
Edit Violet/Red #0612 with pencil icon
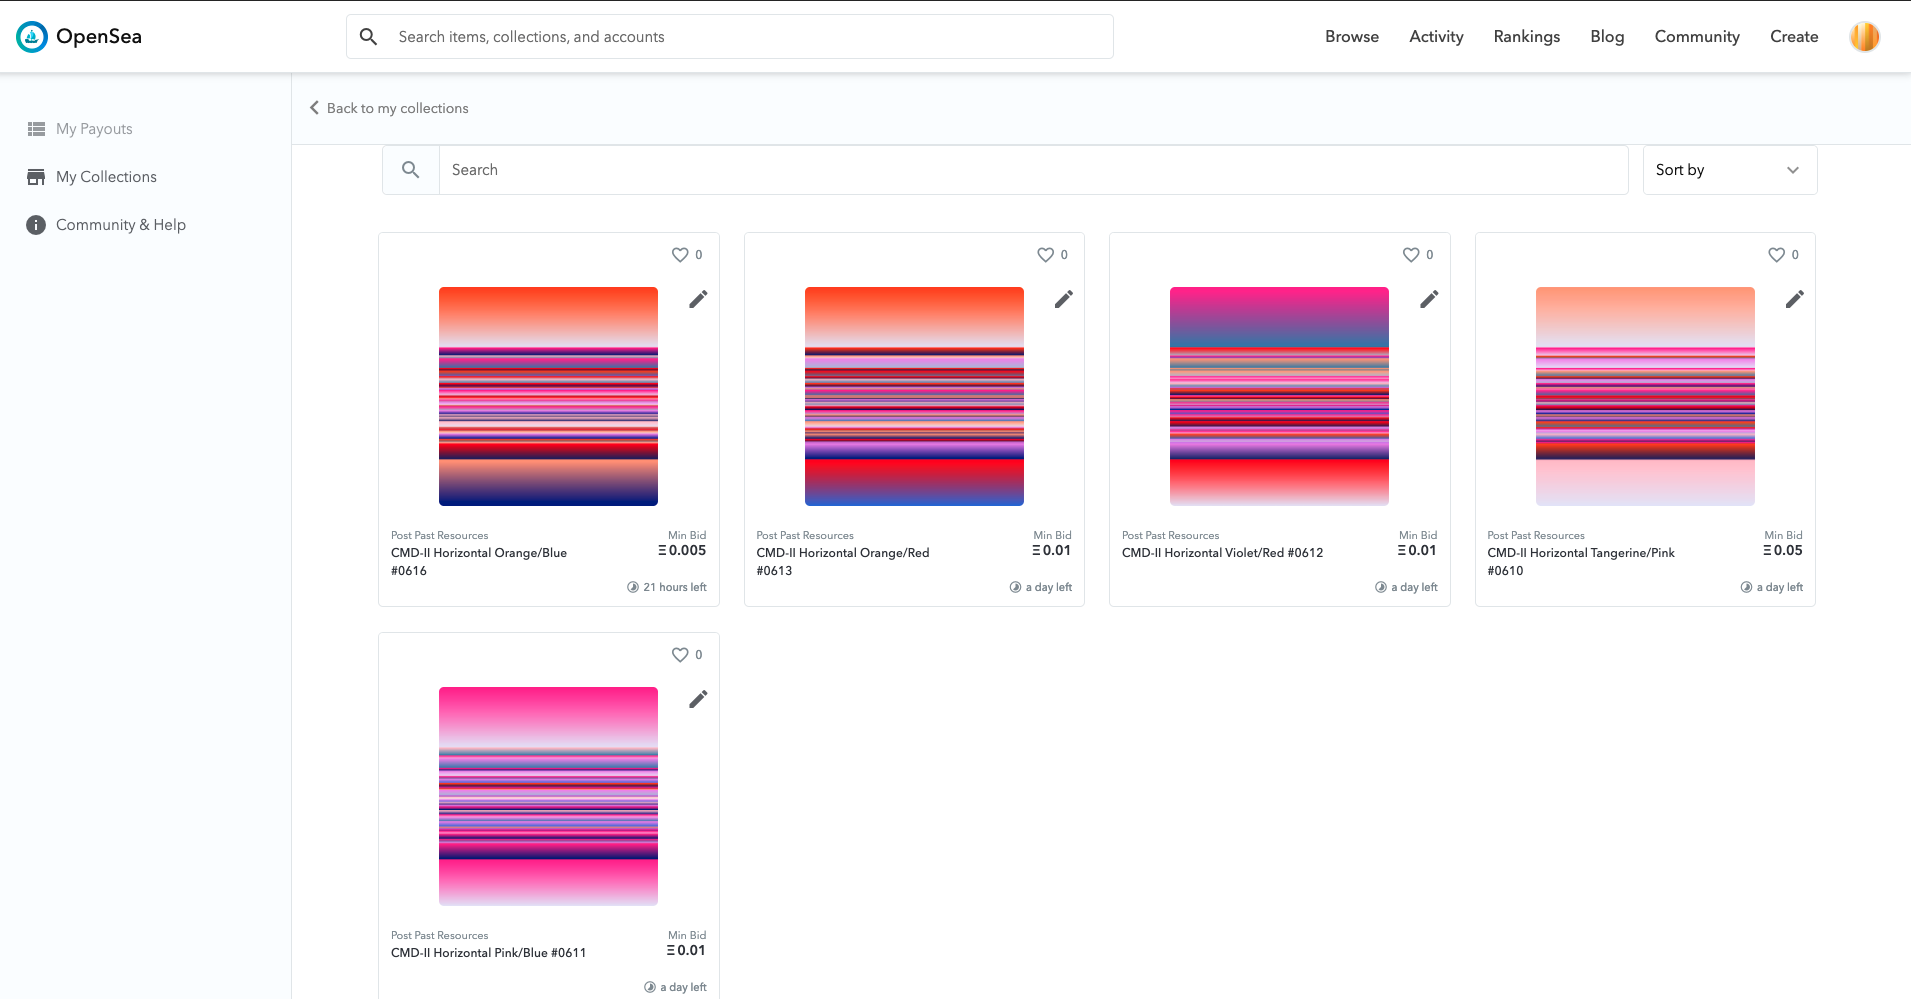coord(1429,299)
